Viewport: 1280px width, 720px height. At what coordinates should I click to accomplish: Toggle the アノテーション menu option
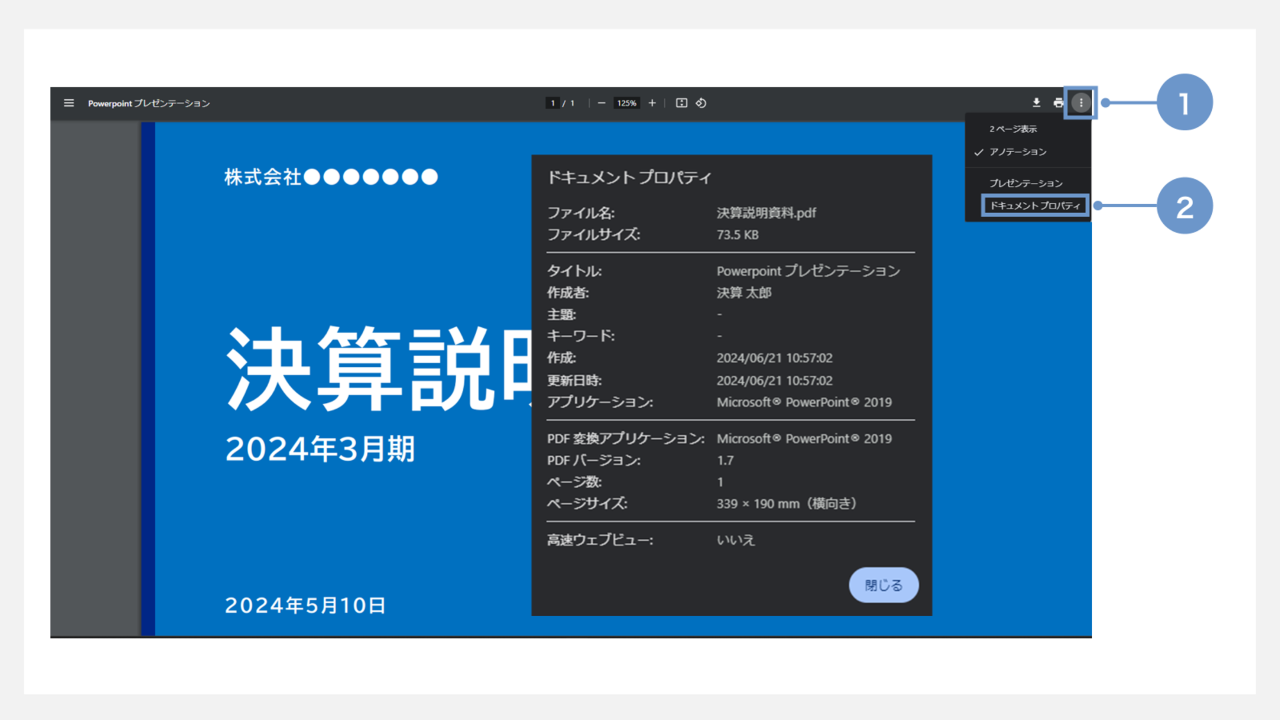pyautogui.click(x=1028, y=152)
